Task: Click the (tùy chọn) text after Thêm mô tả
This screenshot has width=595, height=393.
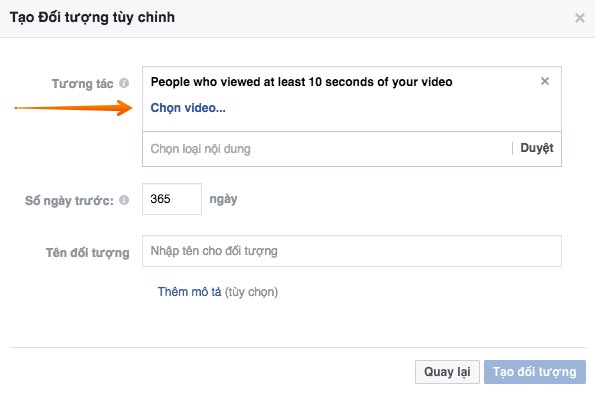Action: (x=251, y=292)
